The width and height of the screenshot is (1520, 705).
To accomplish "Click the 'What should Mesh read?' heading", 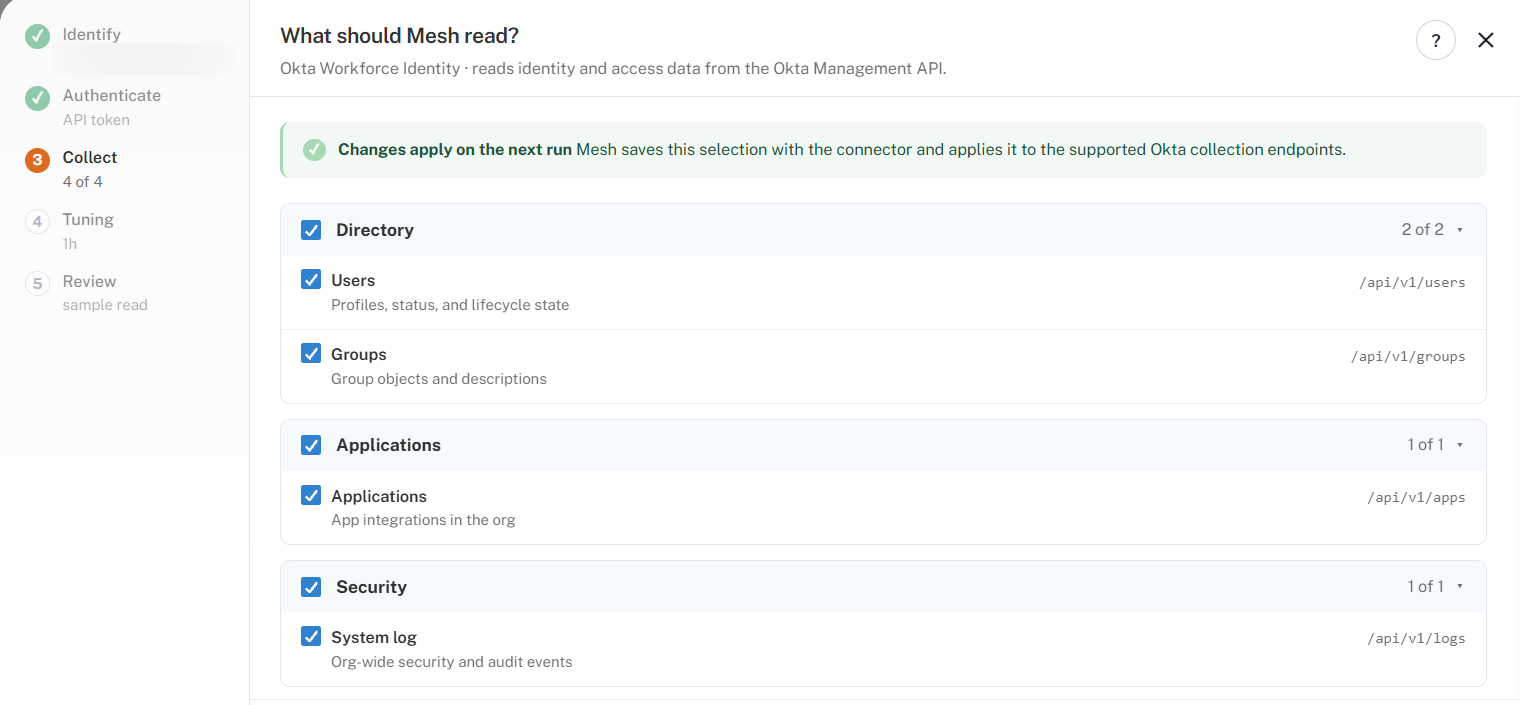I will click(400, 36).
